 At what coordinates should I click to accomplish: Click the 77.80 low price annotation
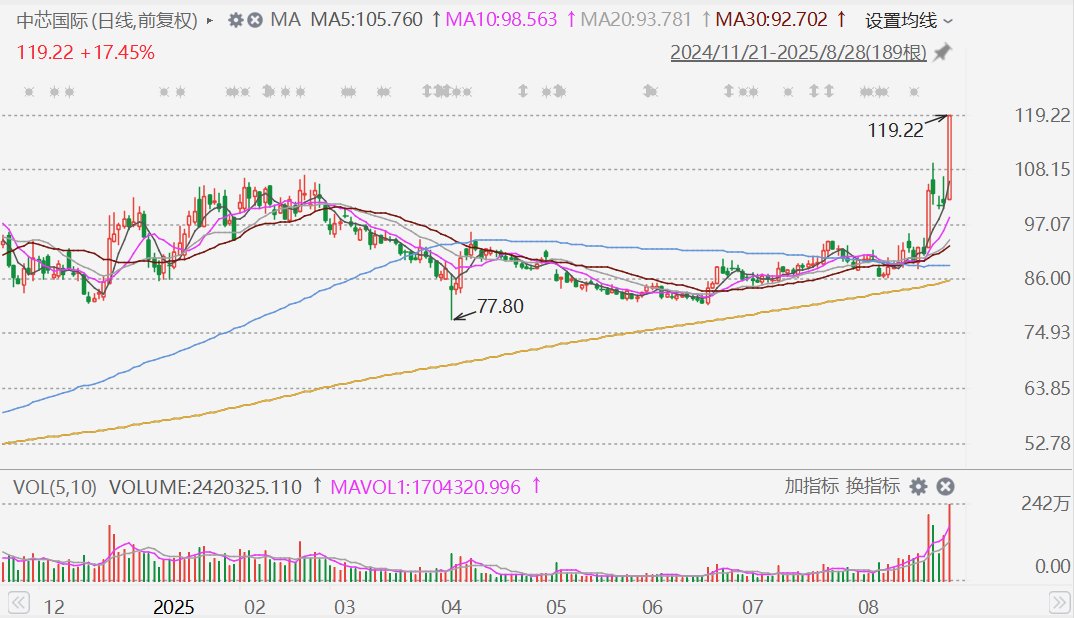(x=500, y=306)
